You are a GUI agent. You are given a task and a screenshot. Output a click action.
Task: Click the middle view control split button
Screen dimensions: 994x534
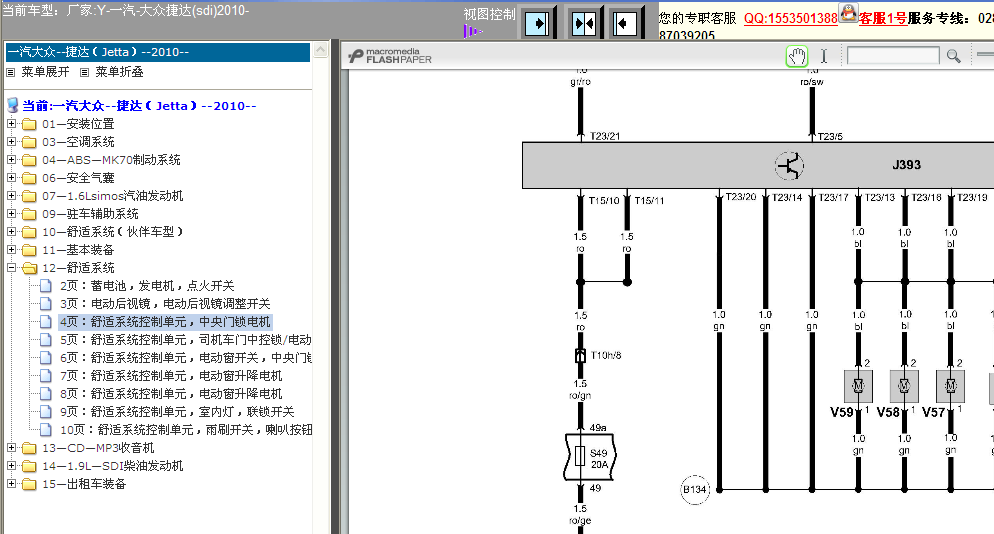coord(584,24)
